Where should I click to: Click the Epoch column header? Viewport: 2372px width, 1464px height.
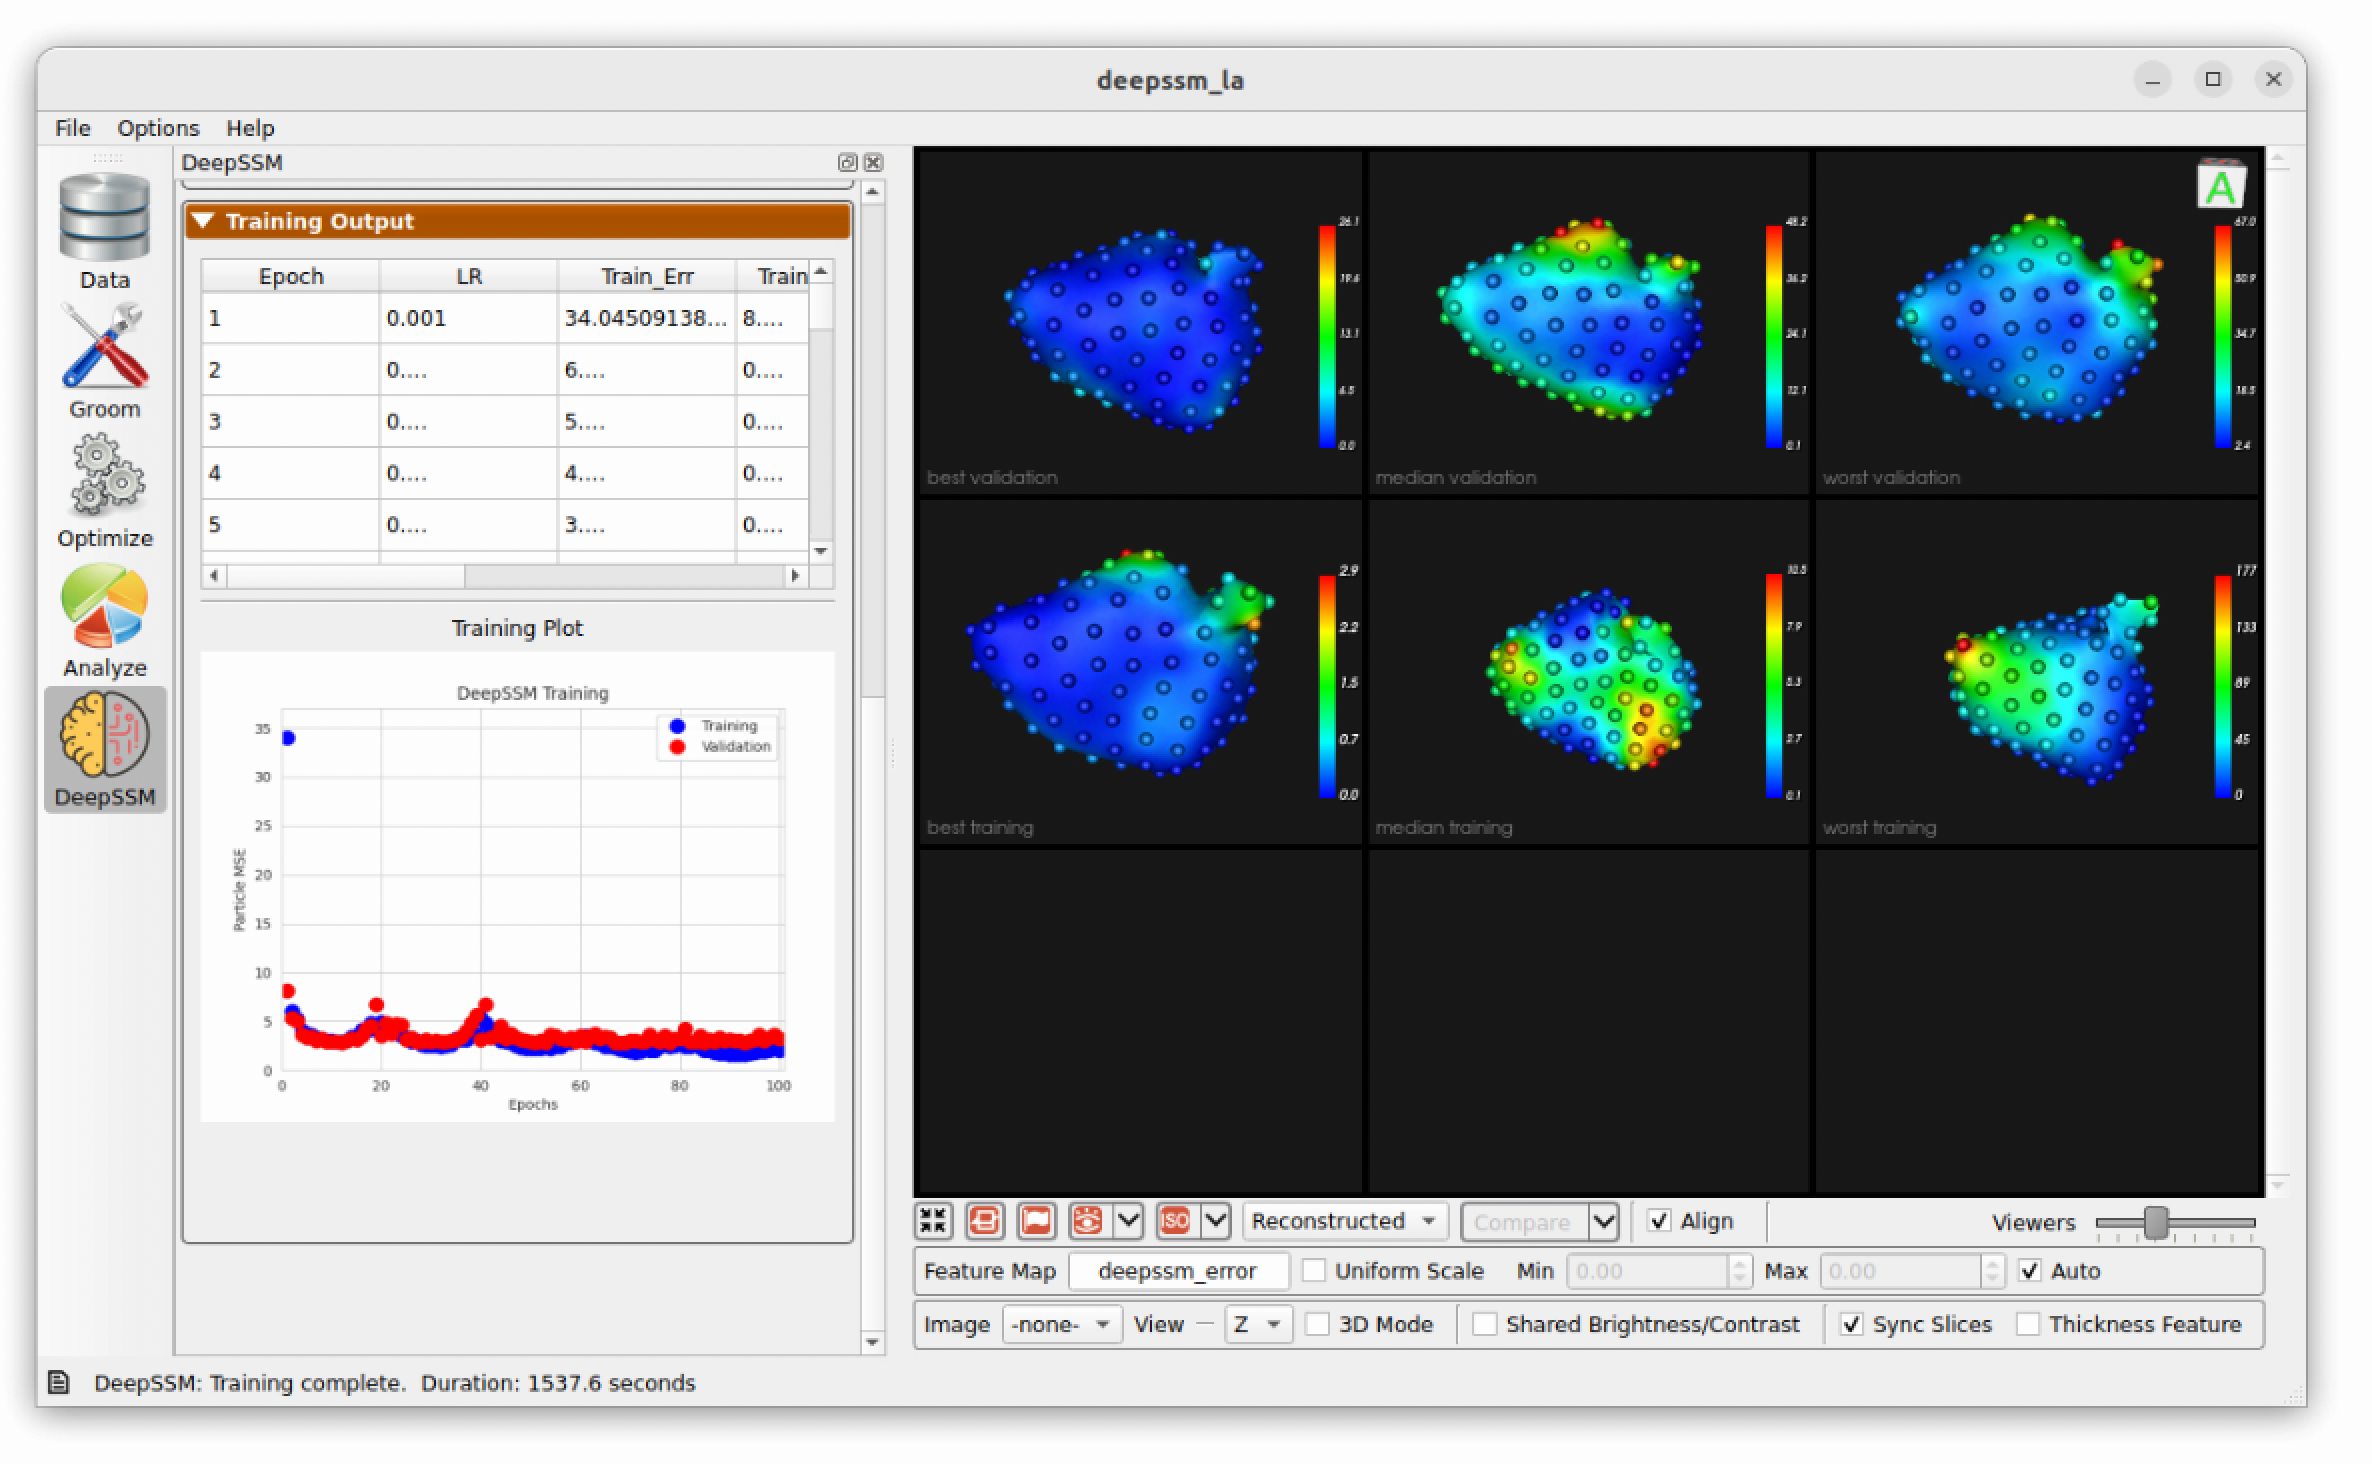[291, 276]
